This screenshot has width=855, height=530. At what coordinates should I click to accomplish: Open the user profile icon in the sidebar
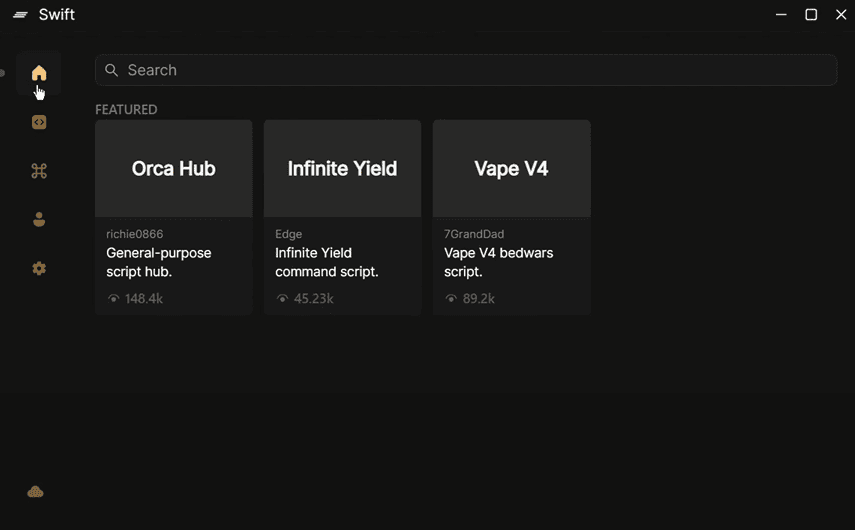coord(39,219)
